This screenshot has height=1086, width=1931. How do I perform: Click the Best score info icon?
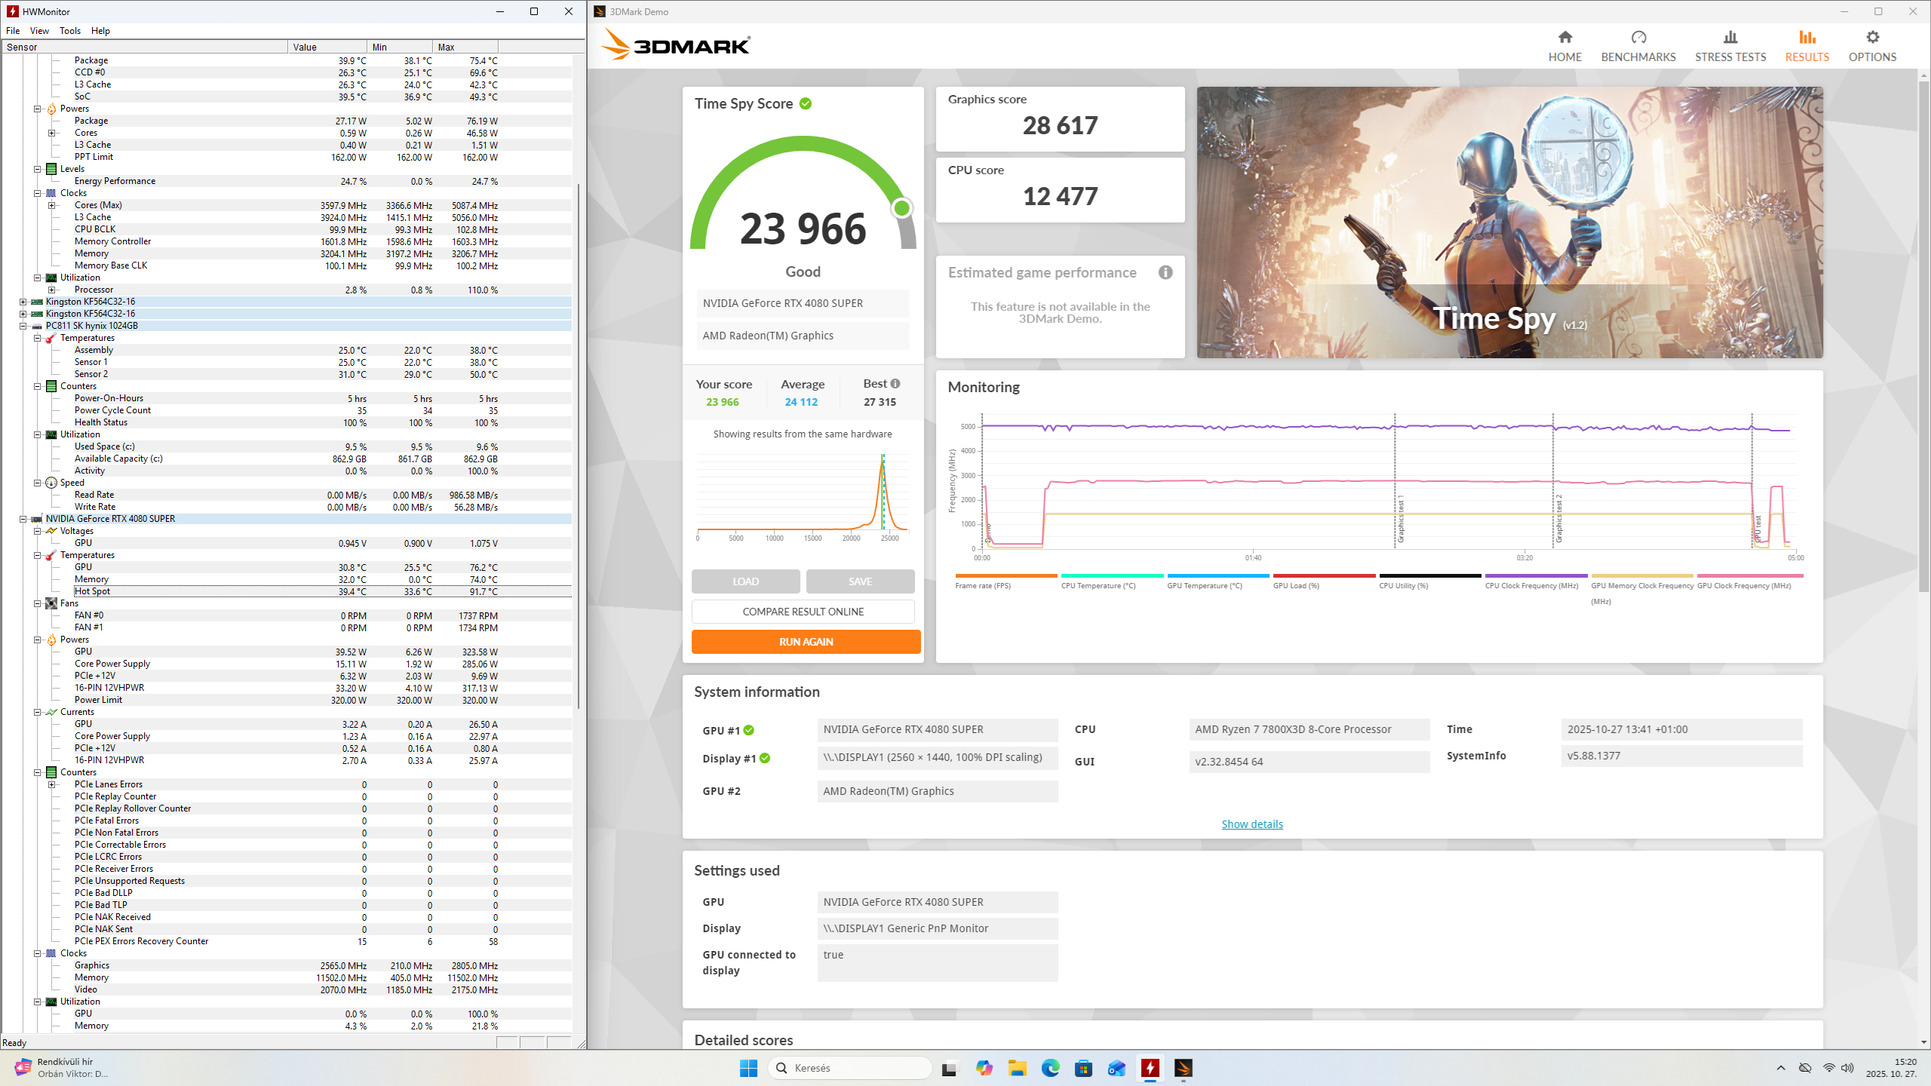(895, 384)
